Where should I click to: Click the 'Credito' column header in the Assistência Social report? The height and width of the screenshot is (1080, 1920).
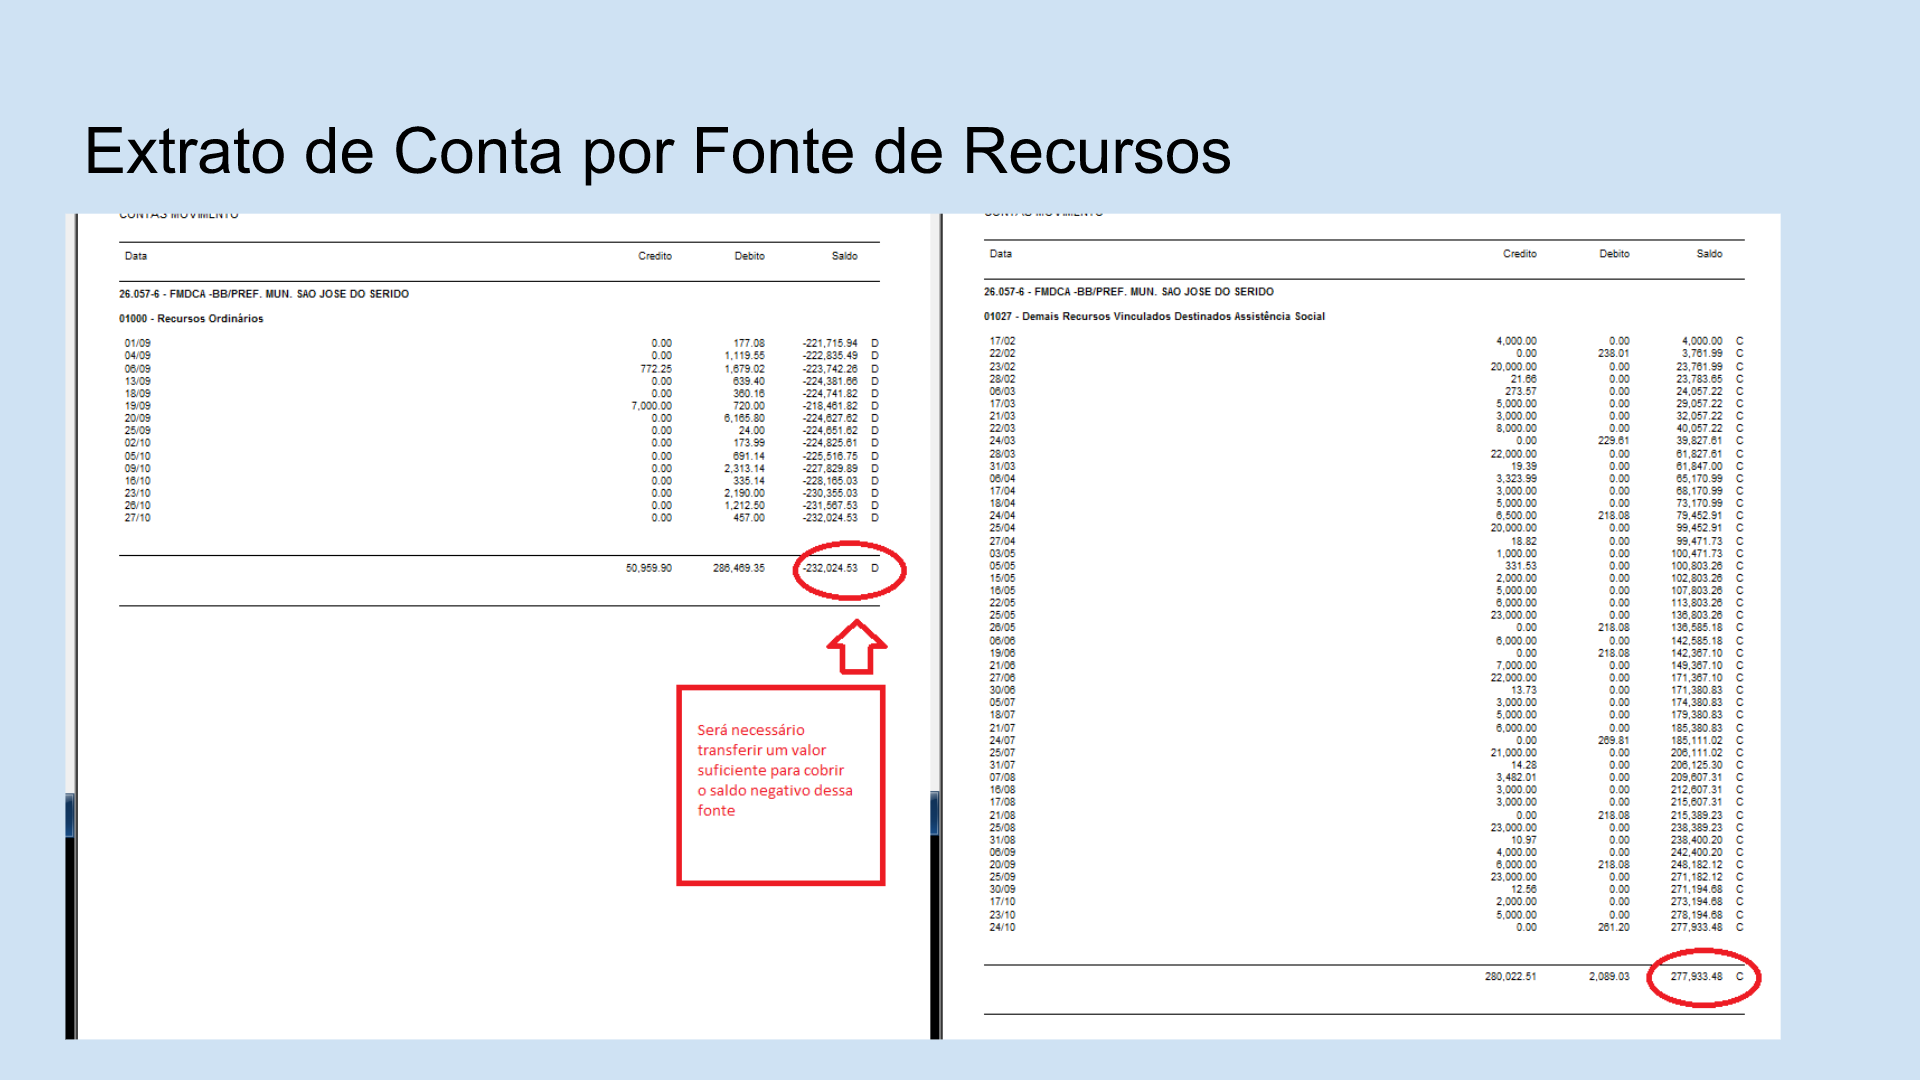click(1519, 254)
